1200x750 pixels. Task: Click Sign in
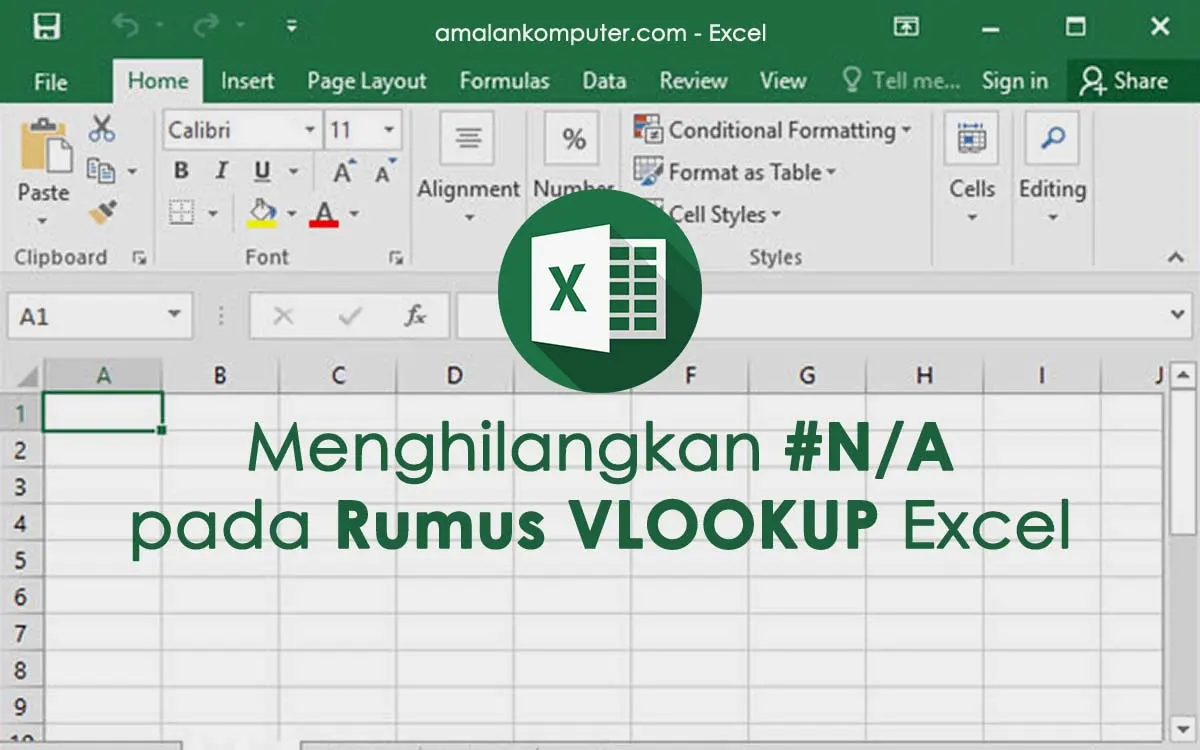coord(1015,81)
